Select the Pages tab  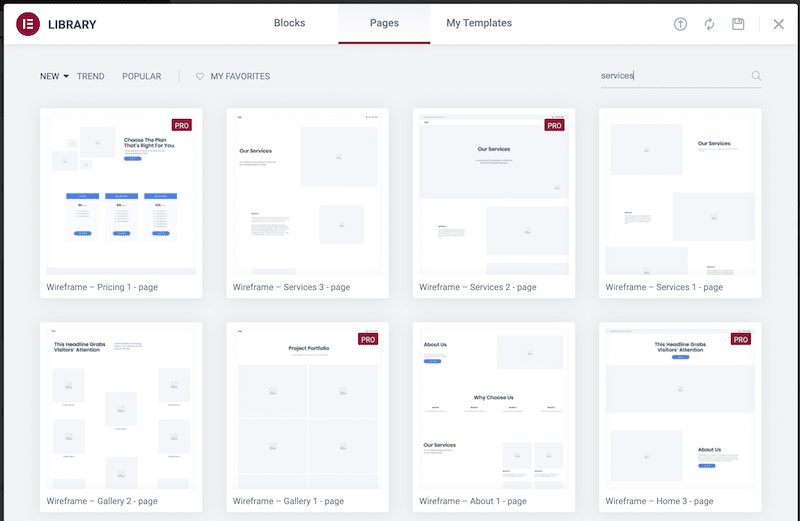coord(384,23)
